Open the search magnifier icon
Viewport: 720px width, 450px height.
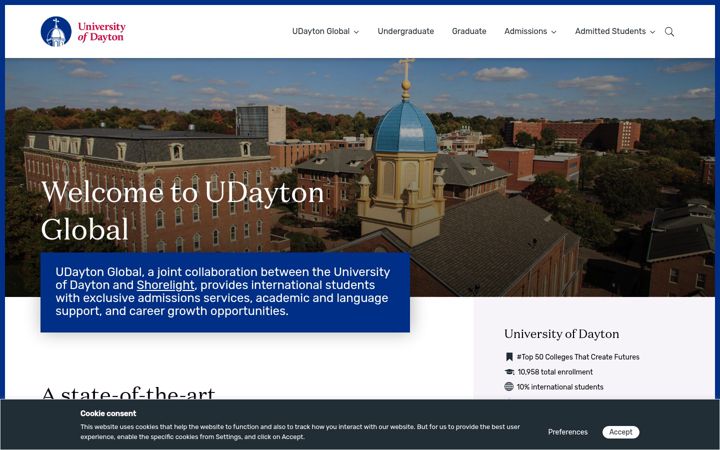click(669, 32)
